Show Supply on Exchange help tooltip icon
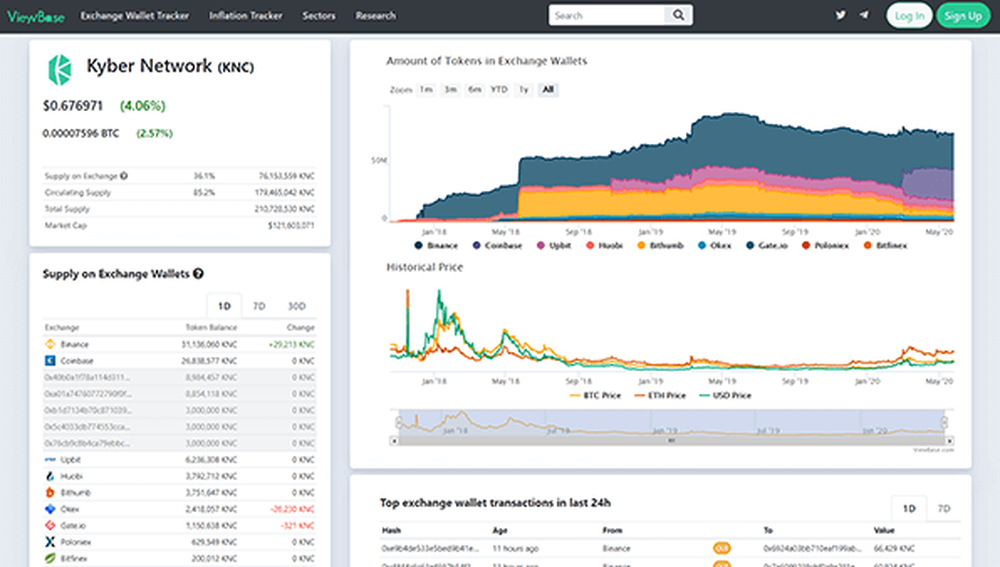 pyautogui.click(x=124, y=176)
